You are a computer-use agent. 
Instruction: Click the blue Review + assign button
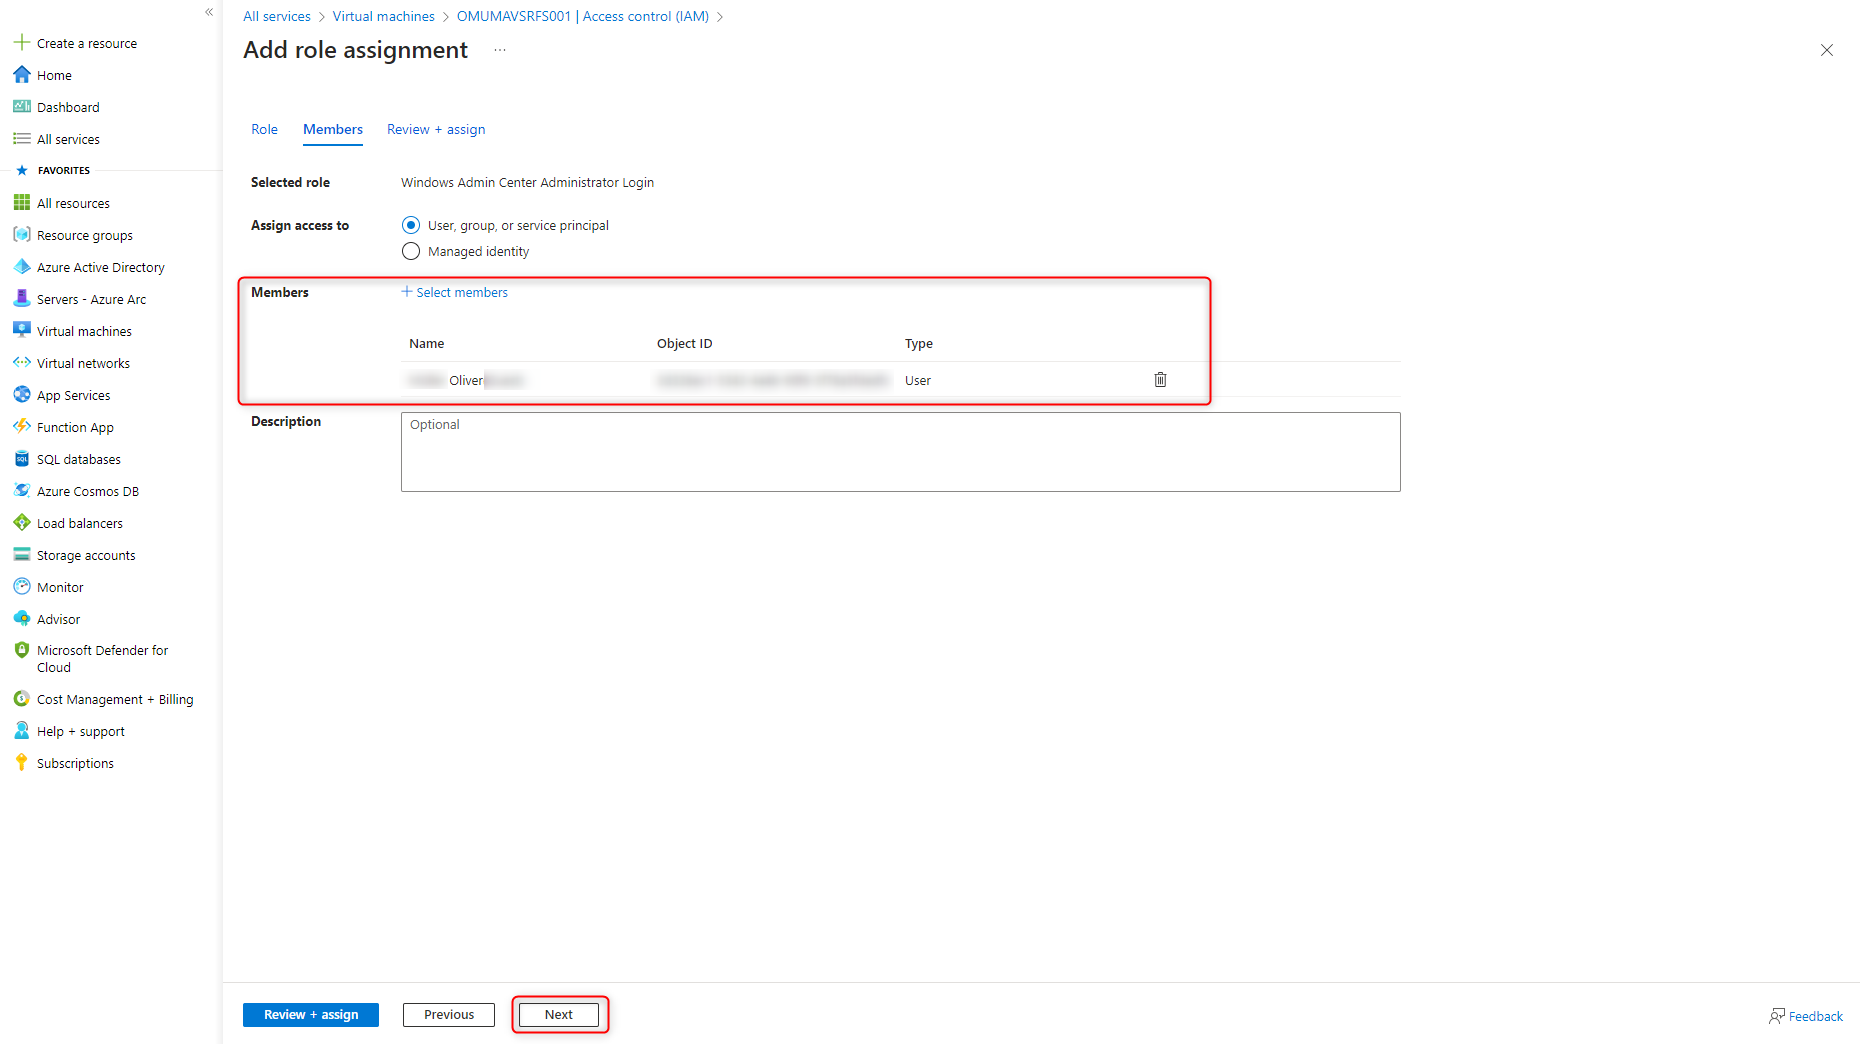tap(311, 1014)
